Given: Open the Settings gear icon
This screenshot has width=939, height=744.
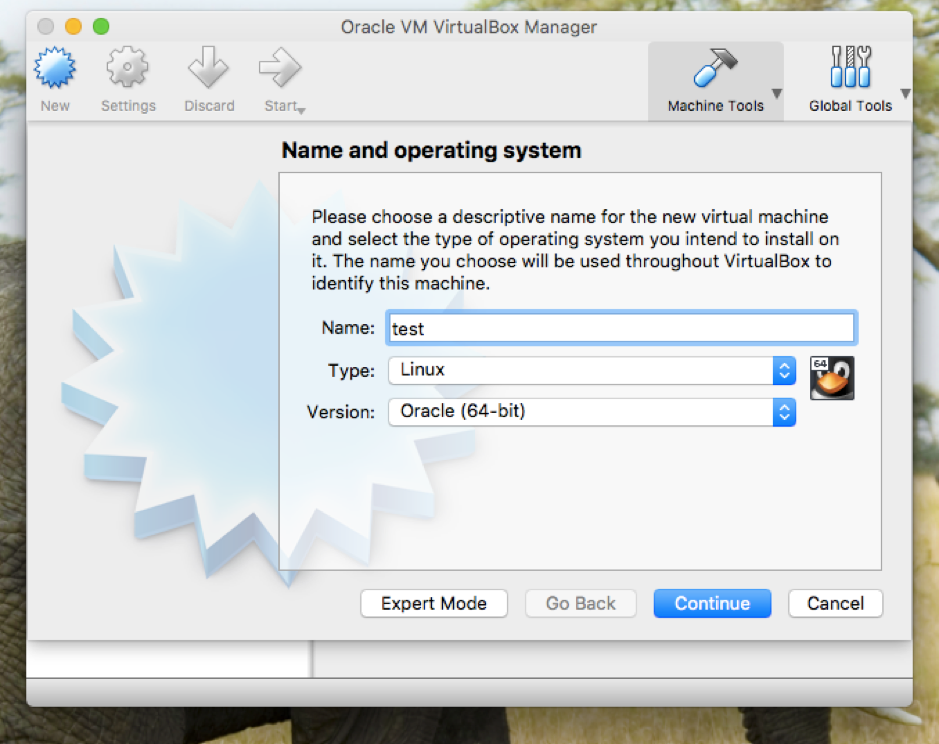Looking at the screenshot, I should pyautogui.click(x=128, y=65).
